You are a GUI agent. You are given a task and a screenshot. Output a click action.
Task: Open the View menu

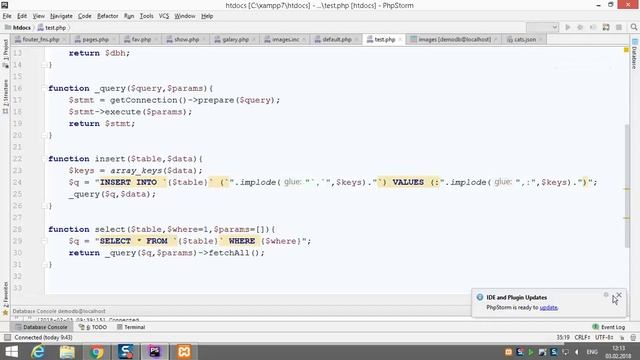(38, 16)
